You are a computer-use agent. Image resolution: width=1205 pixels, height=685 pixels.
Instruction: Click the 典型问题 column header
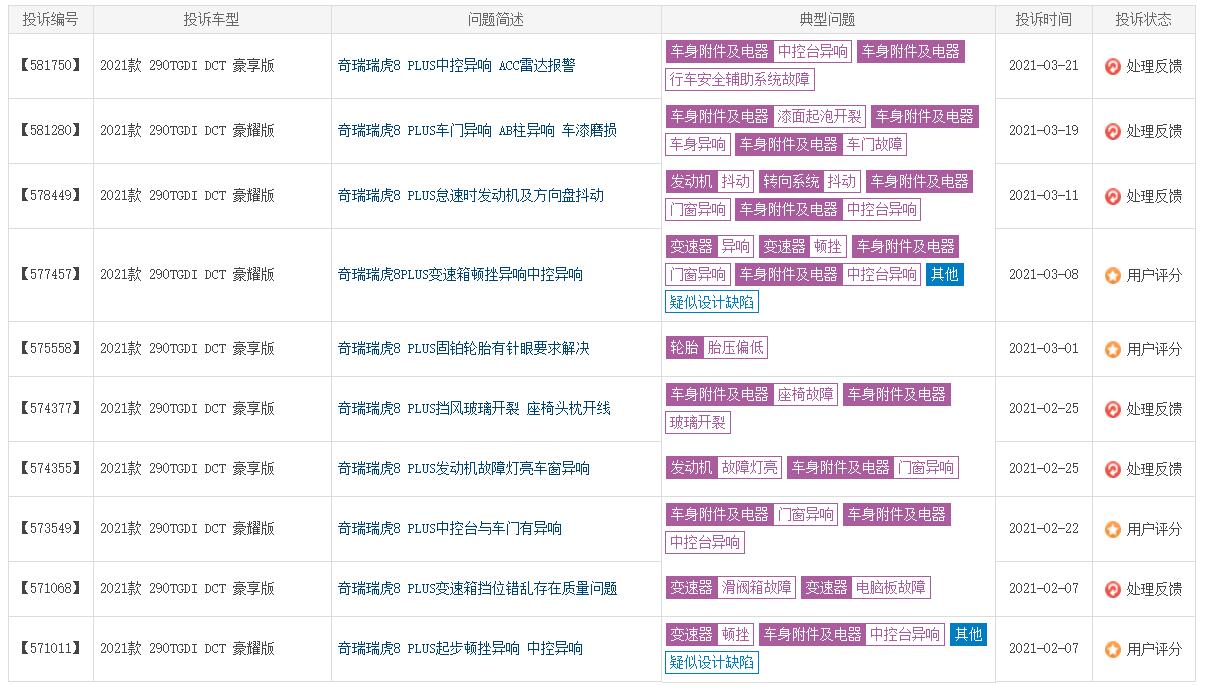point(828,19)
